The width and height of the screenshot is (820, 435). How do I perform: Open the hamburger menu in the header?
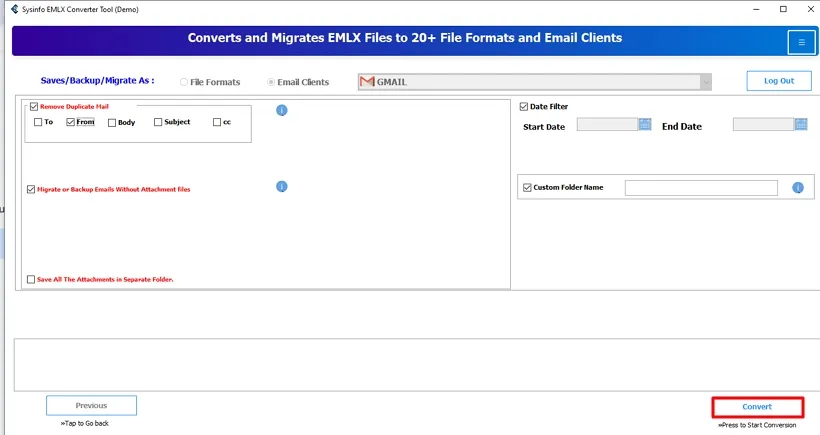pyautogui.click(x=801, y=42)
